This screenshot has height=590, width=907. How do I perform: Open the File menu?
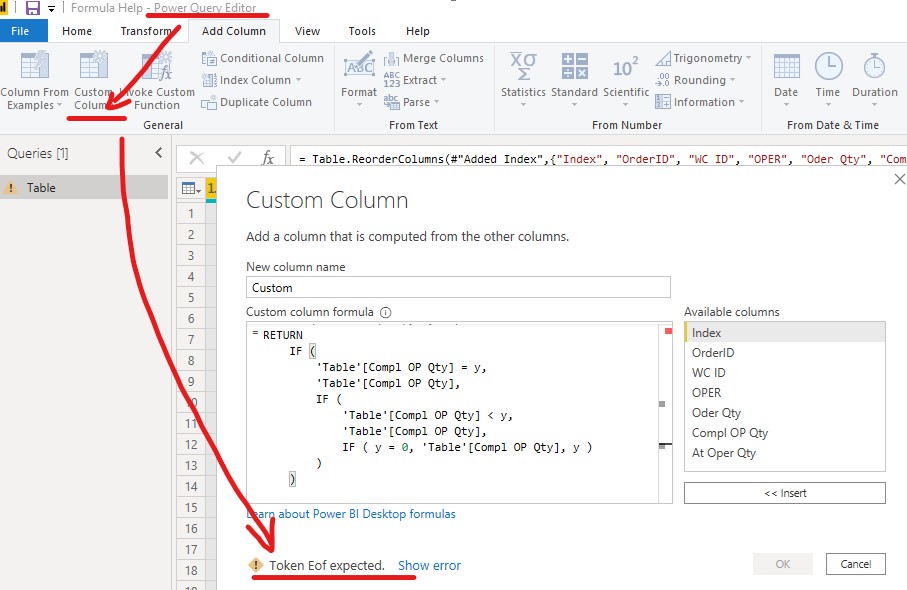tap(20, 31)
